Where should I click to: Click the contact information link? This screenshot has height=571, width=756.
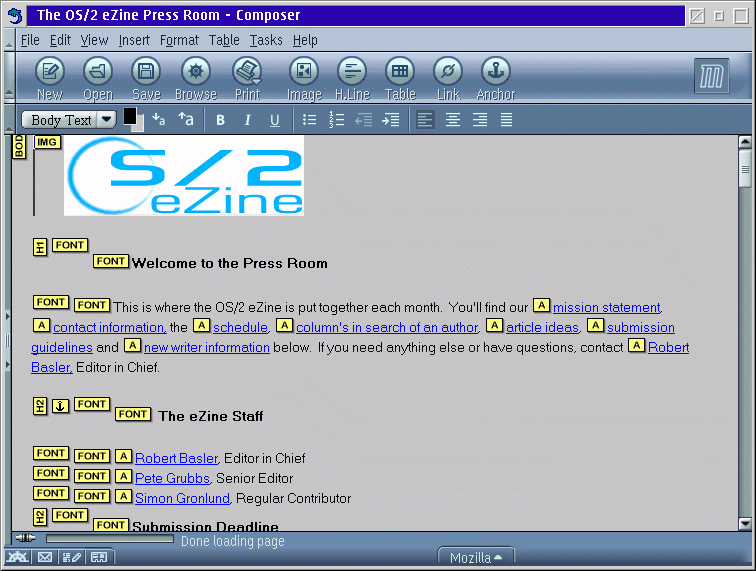109,327
